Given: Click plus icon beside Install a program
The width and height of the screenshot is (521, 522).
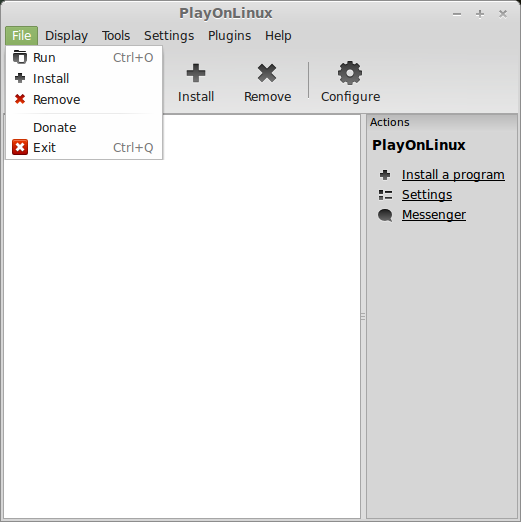Looking at the screenshot, I should tap(385, 175).
